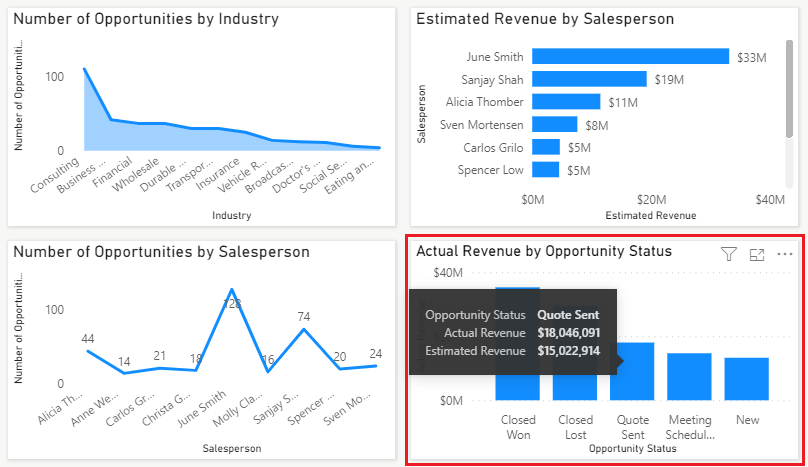Select the New status column
Screen dimensions: 808x467
click(746, 379)
